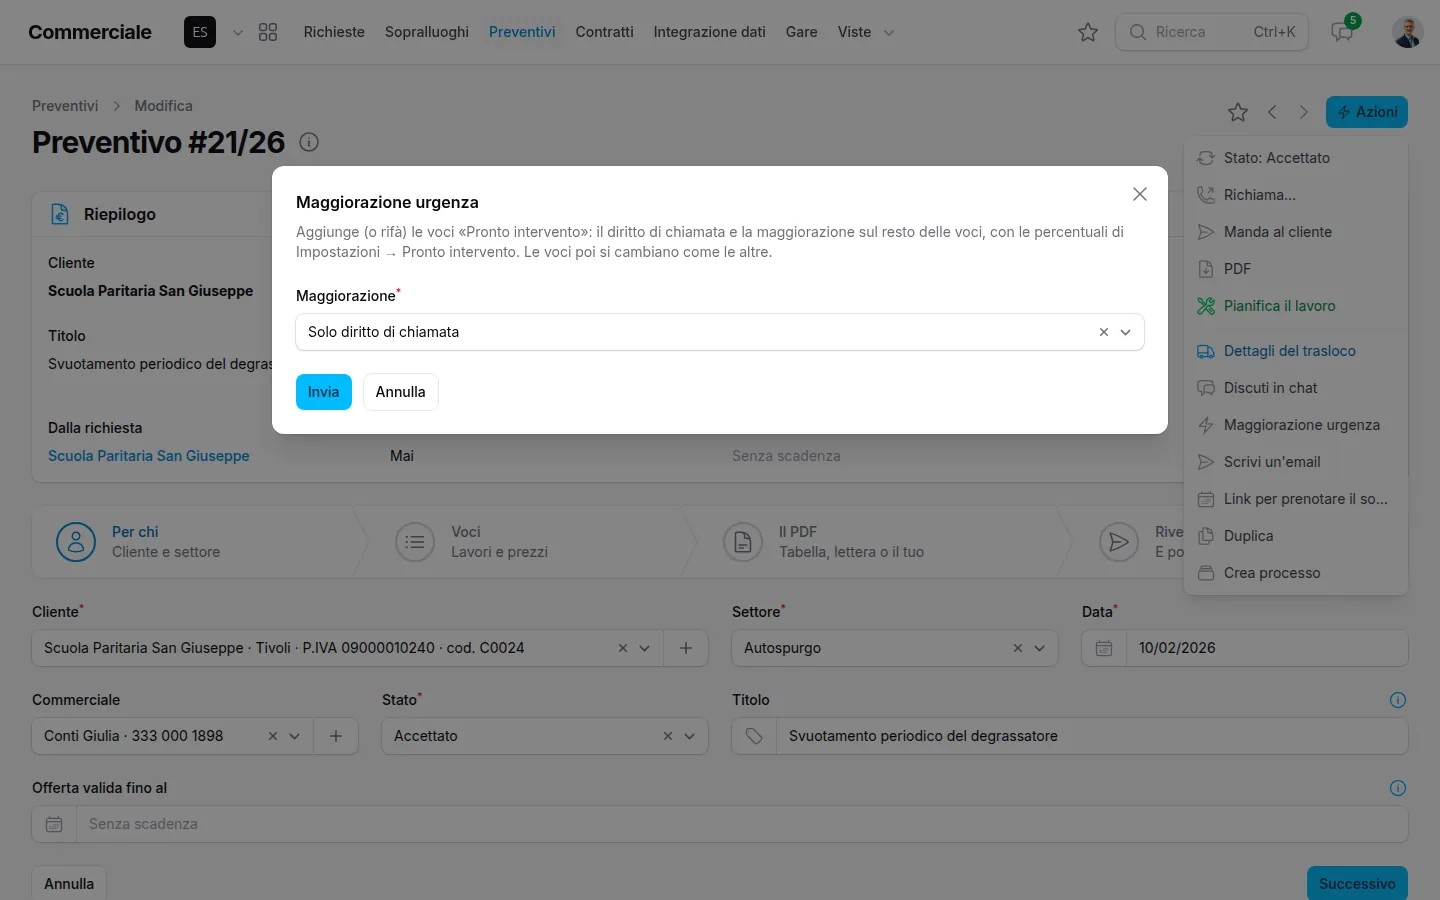Click the Invia button
Image resolution: width=1440 pixels, height=900 pixels.
point(323,392)
